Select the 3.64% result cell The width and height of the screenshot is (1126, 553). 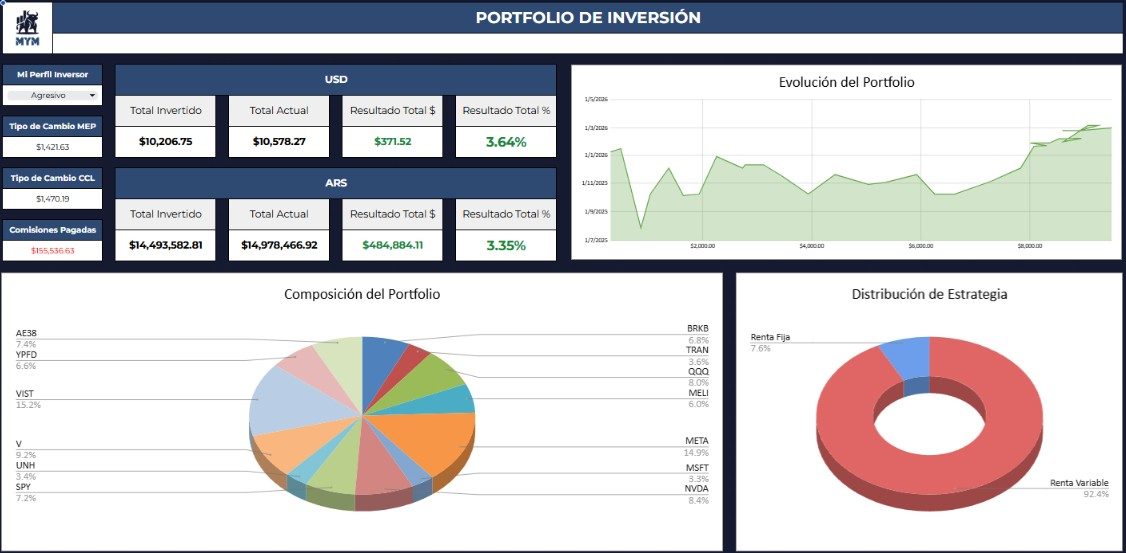(x=506, y=141)
